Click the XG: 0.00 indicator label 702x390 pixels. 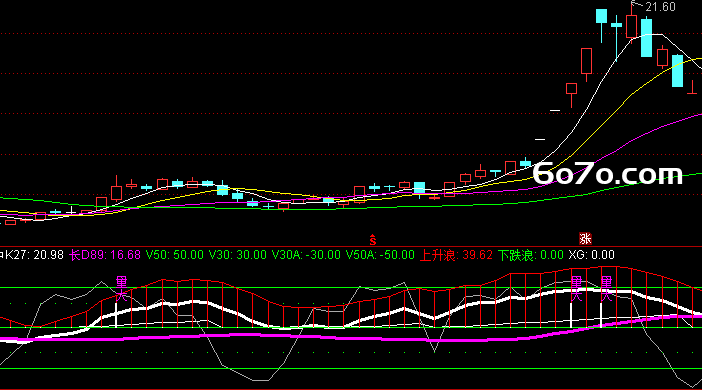pos(591,255)
